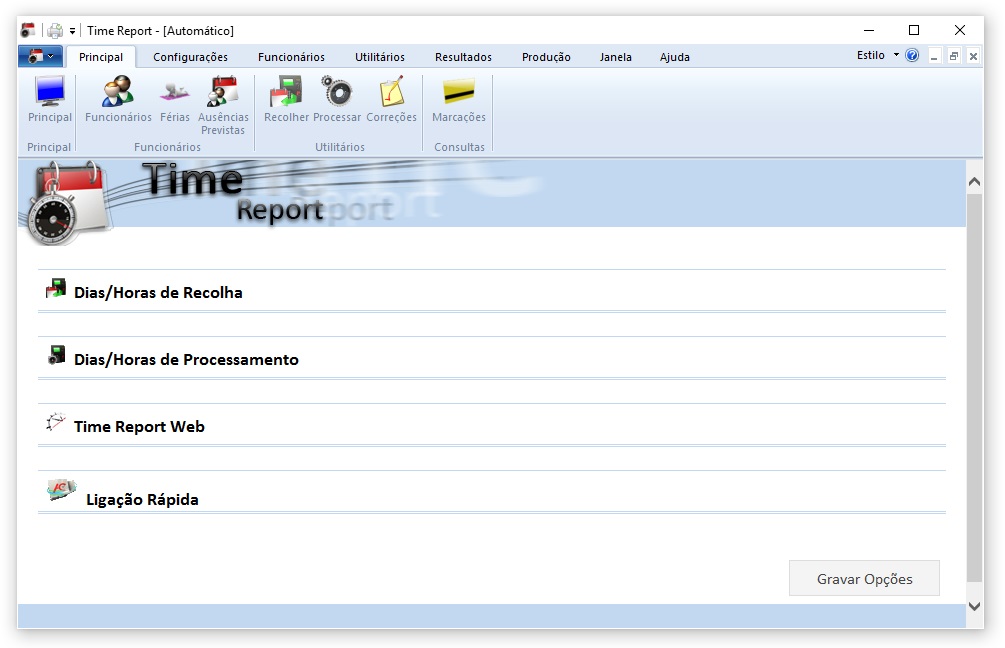This screenshot has width=1005, height=648.
Task: Click the application menu button
Action: click(40, 56)
